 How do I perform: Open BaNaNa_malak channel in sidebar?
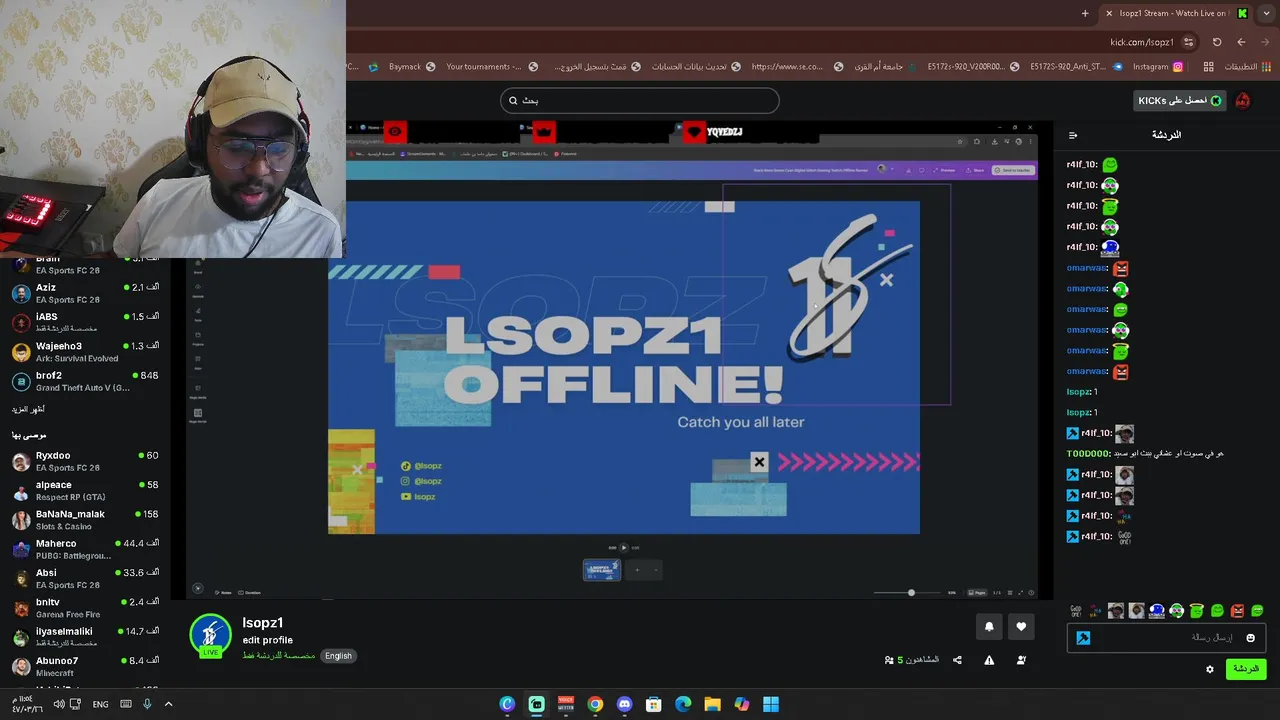point(85,519)
